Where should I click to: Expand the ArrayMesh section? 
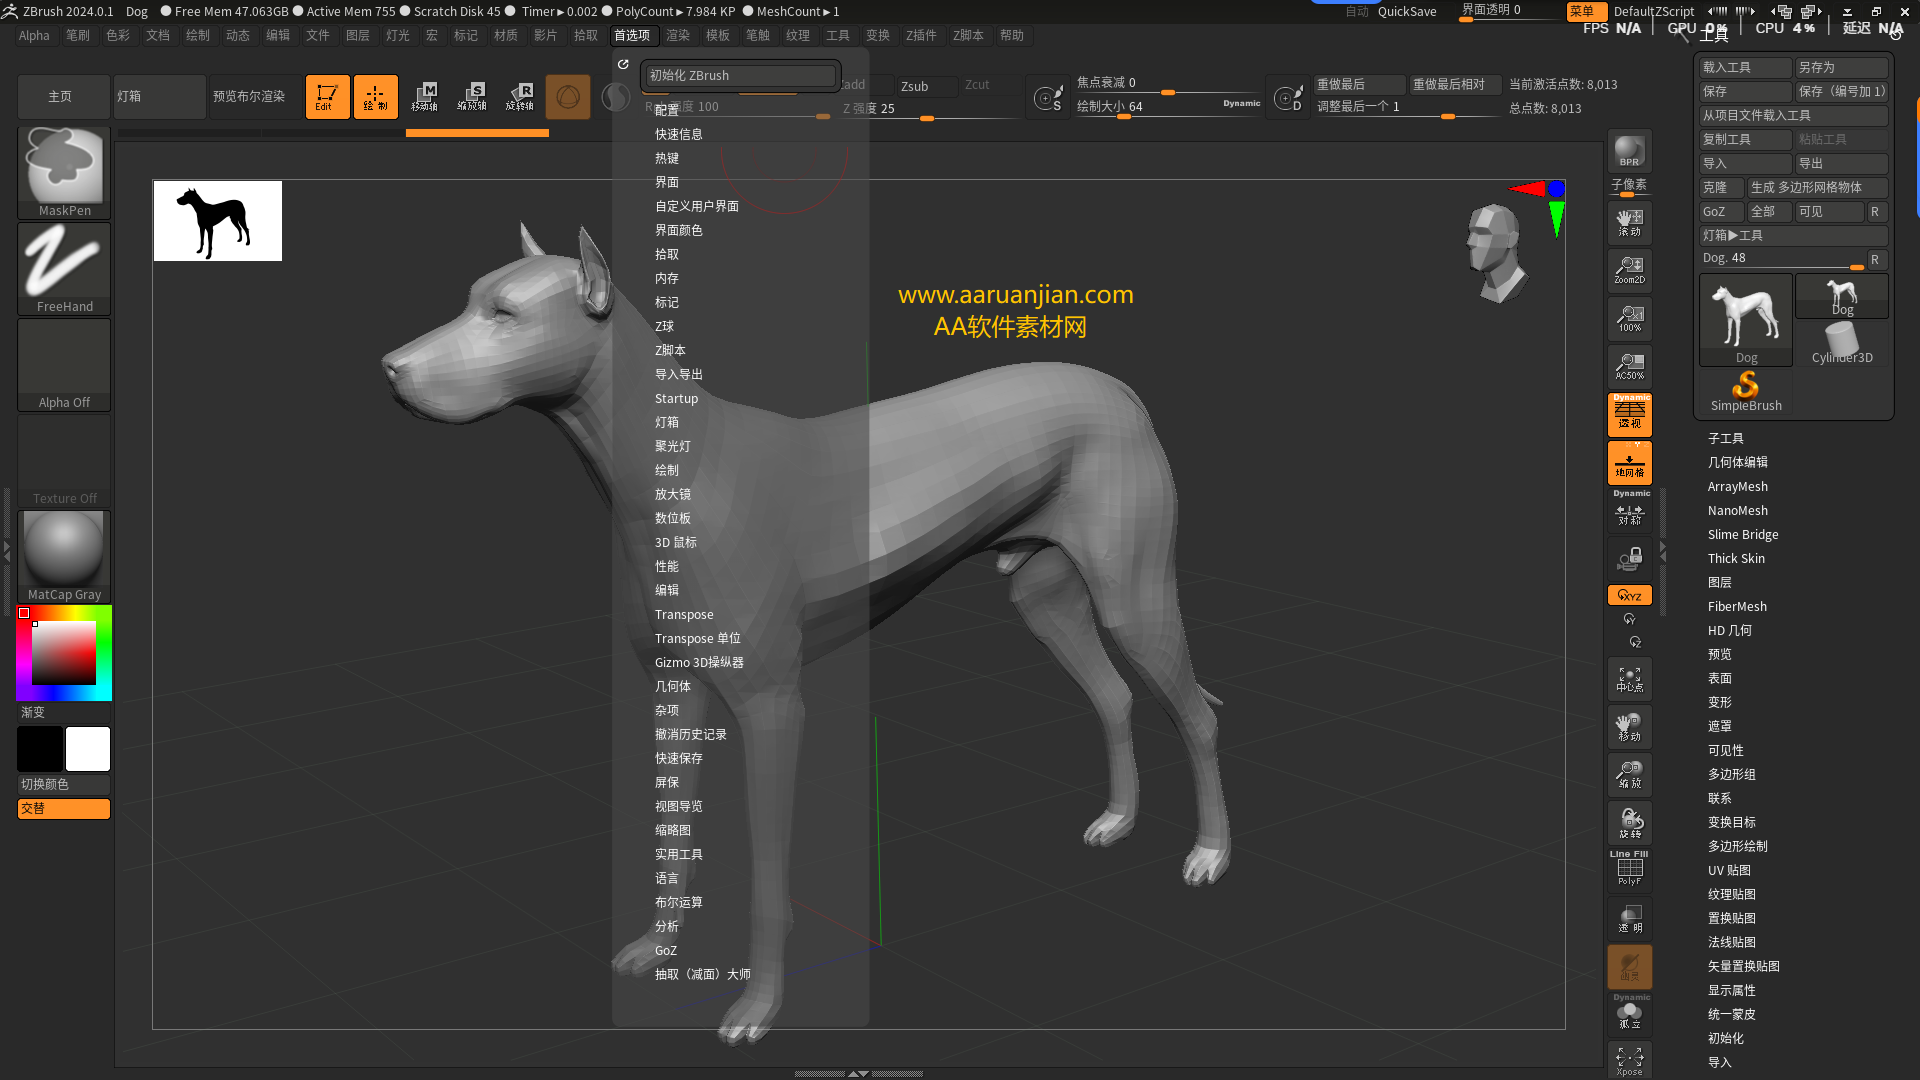(1738, 486)
